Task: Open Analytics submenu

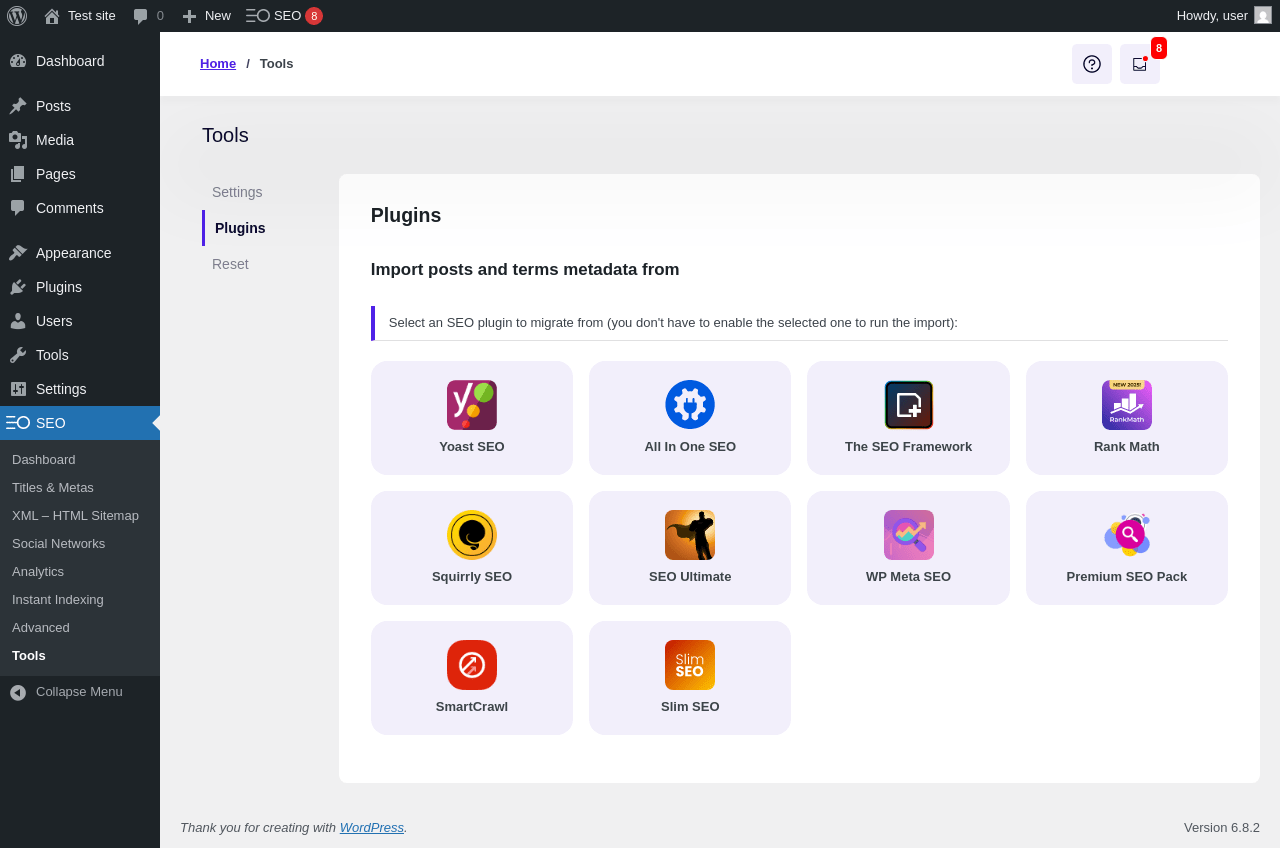Action: (x=38, y=572)
